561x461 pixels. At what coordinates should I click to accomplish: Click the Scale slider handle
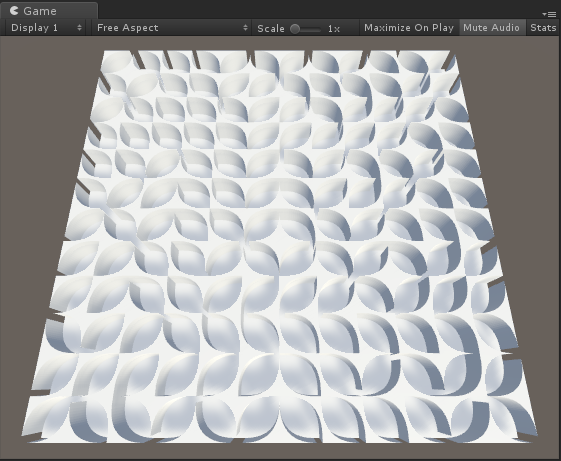(x=295, y=29)
